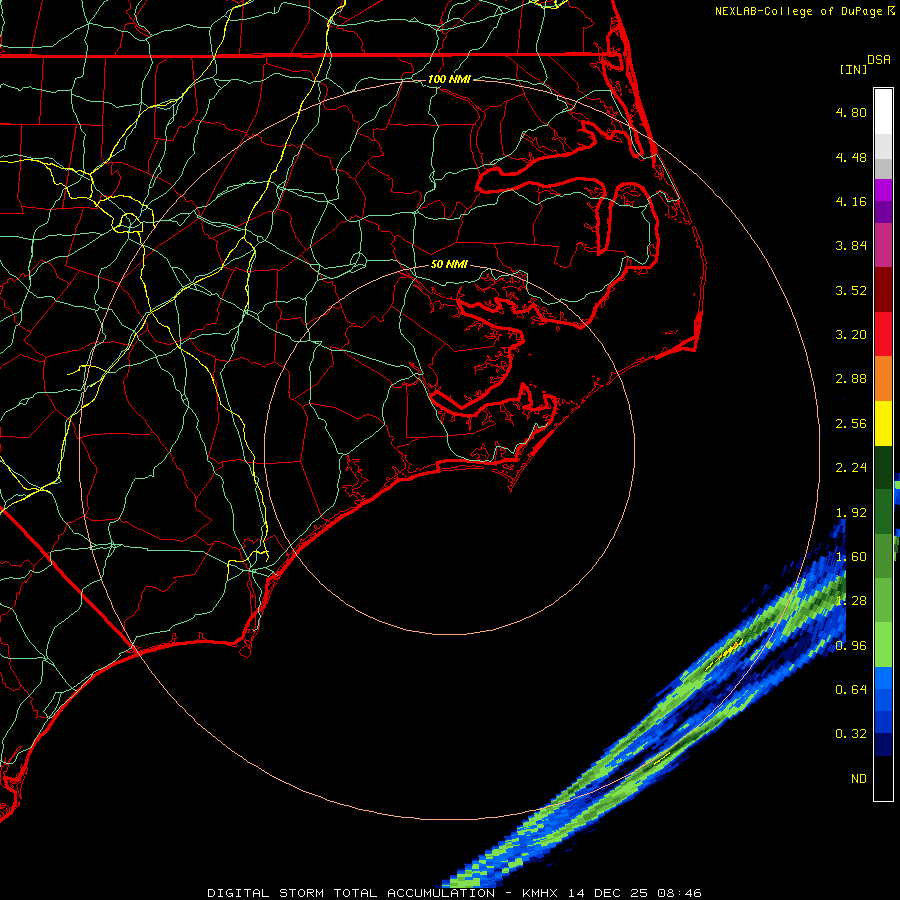This screenshot has width=900, height=900.
Task: Click the ND legend label
Action: [859, 778]
